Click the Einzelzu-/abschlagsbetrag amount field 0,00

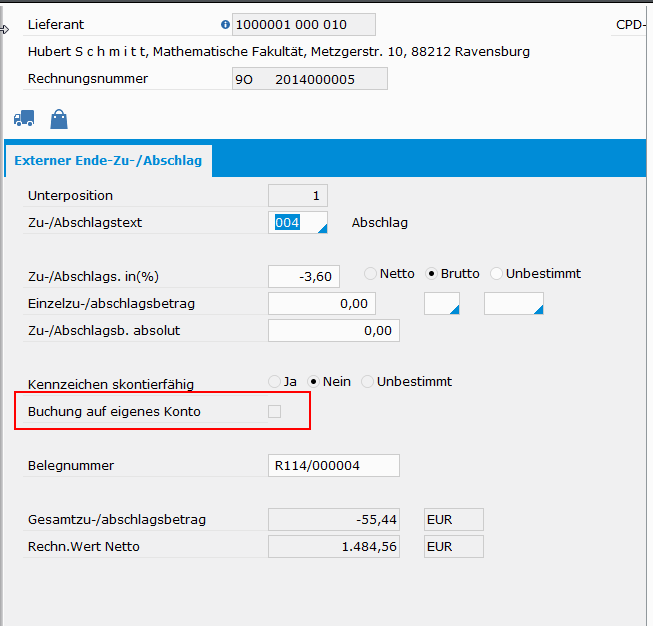point(322,304)
